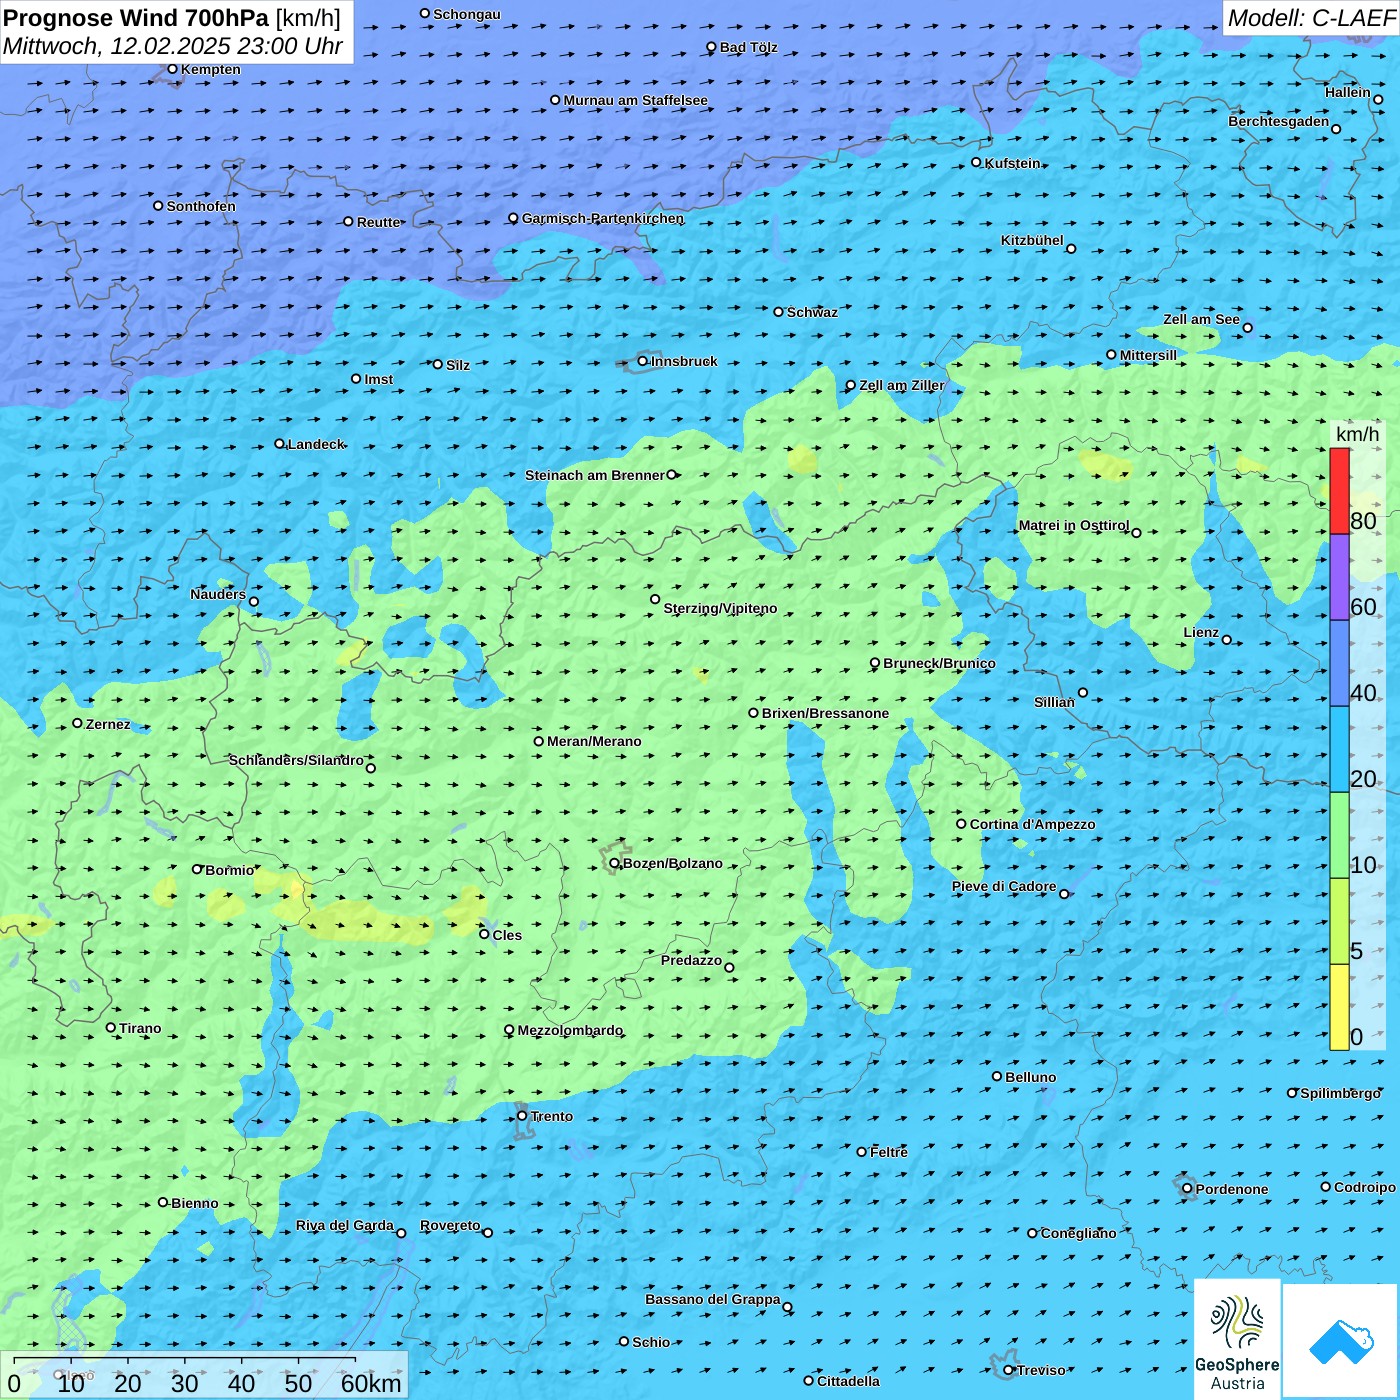Select the Kufstein city marker

(977, 162)
